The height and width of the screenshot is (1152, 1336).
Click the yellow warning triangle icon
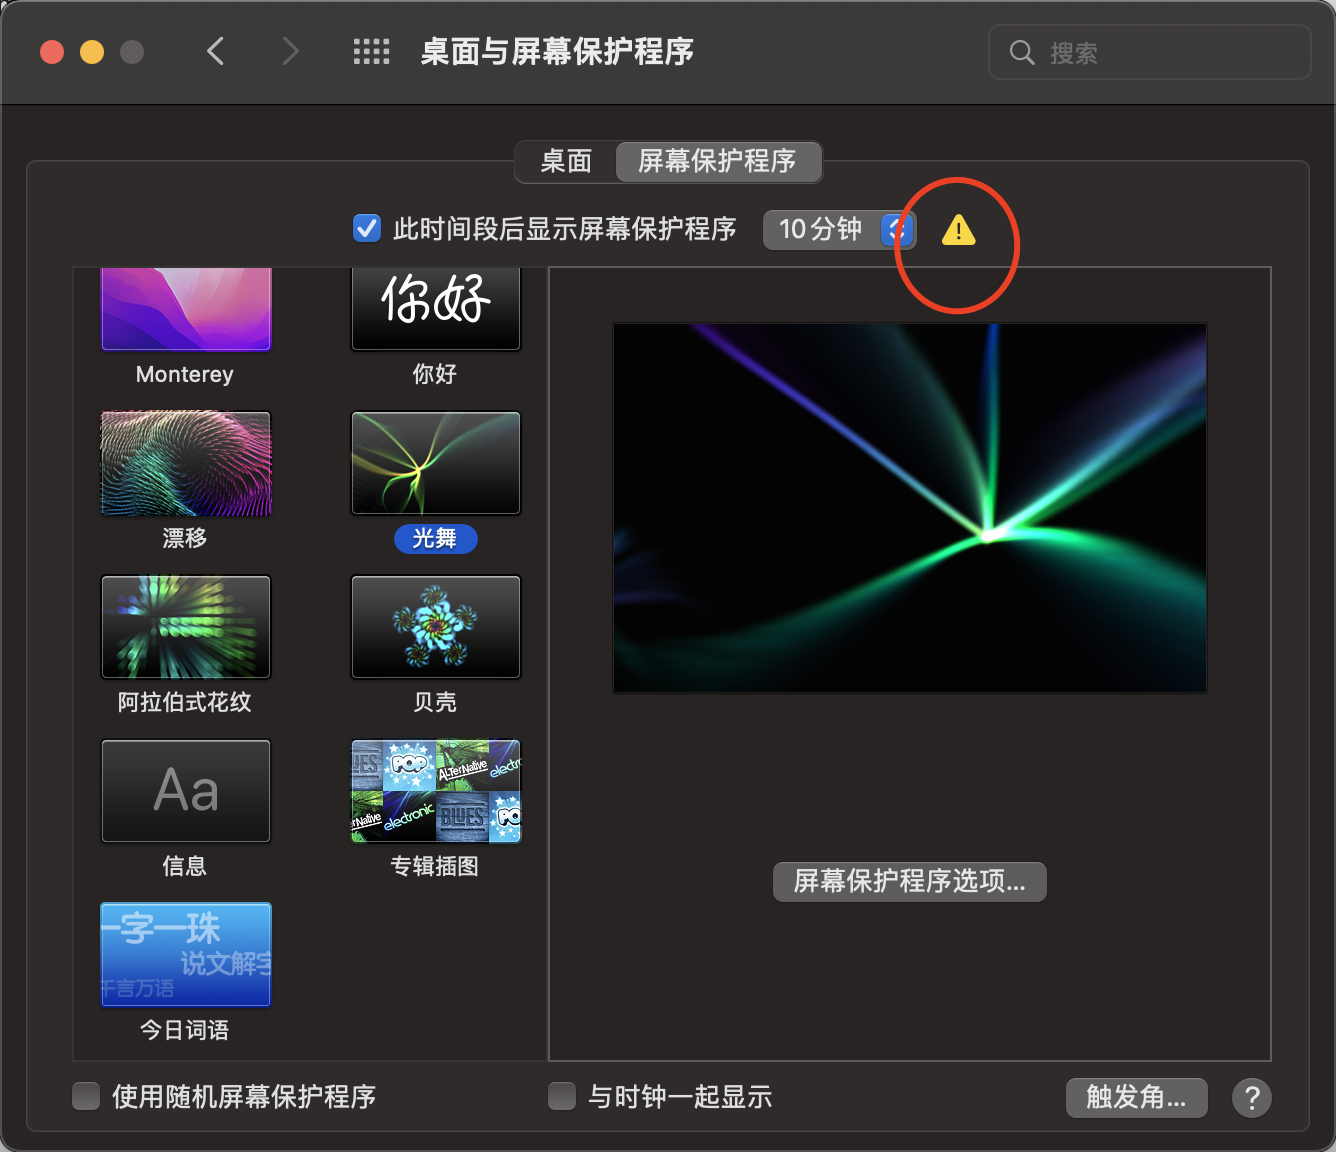[958, 231]
